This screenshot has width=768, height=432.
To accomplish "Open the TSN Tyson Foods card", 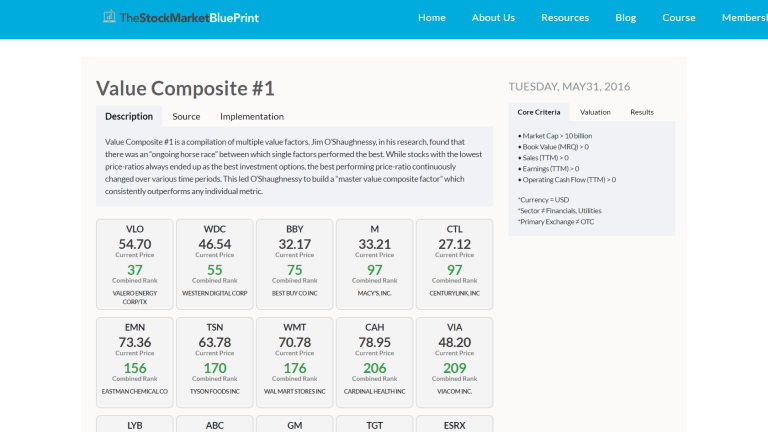I will (x=215, y=362).
